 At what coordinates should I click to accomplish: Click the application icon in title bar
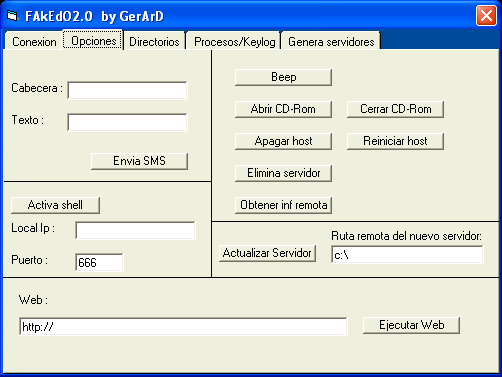12,16
